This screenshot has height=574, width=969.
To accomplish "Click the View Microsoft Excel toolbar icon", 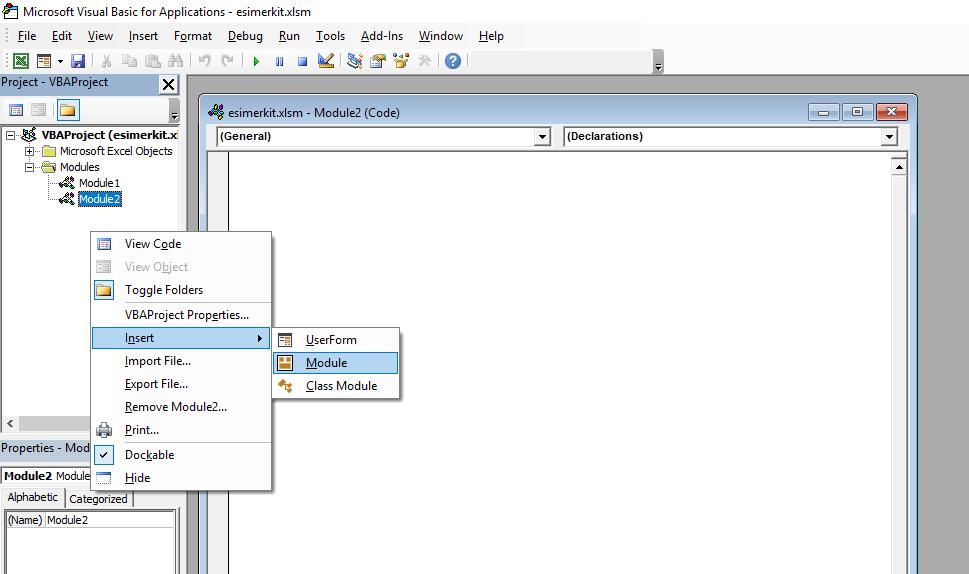I will click(x=21, y=61).
